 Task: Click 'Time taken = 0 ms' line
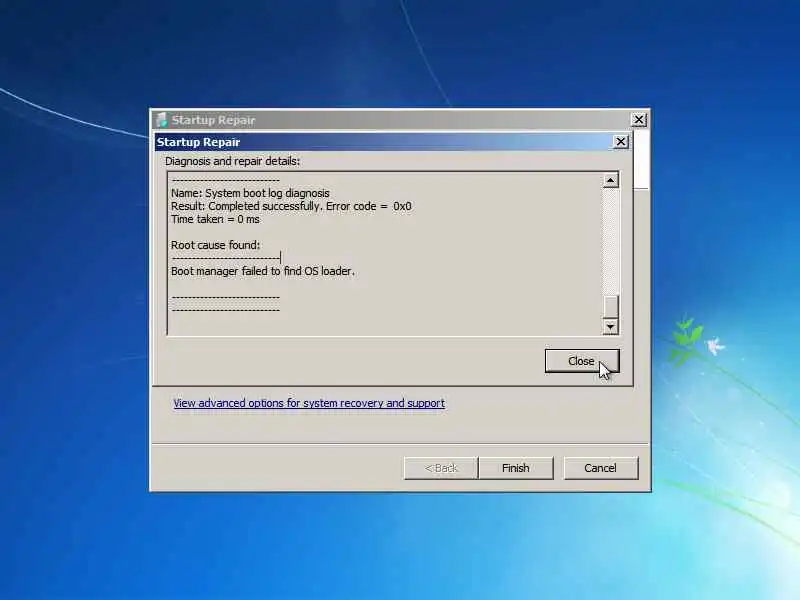pos(215,219)
